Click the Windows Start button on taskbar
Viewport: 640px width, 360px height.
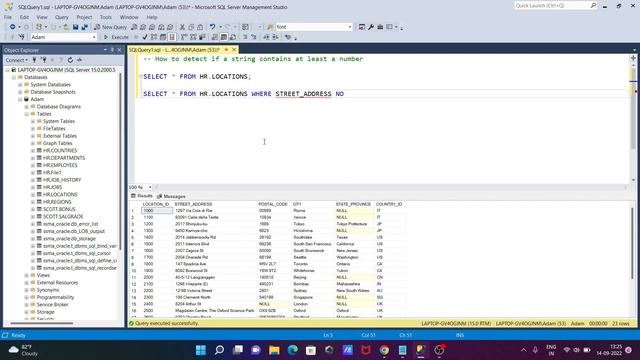[x=201, y=350]
